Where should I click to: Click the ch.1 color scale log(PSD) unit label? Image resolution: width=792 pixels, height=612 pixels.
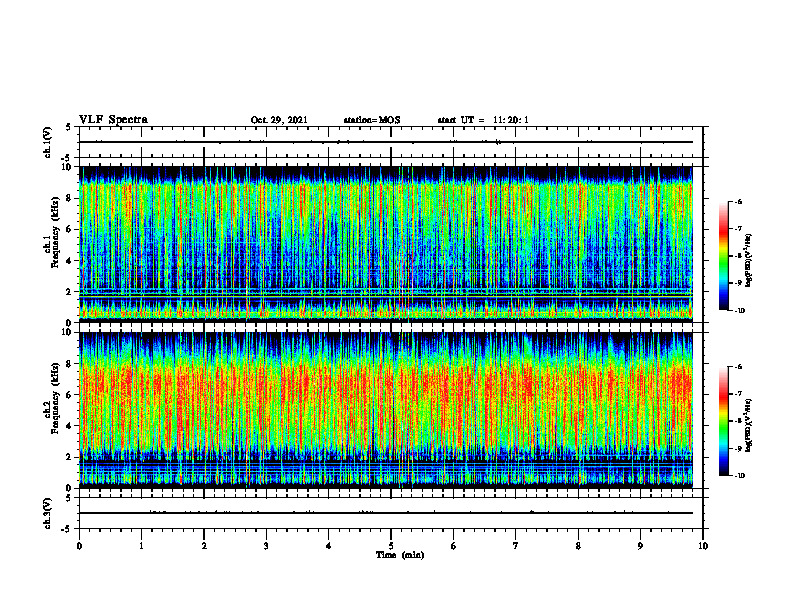(749, 260)
